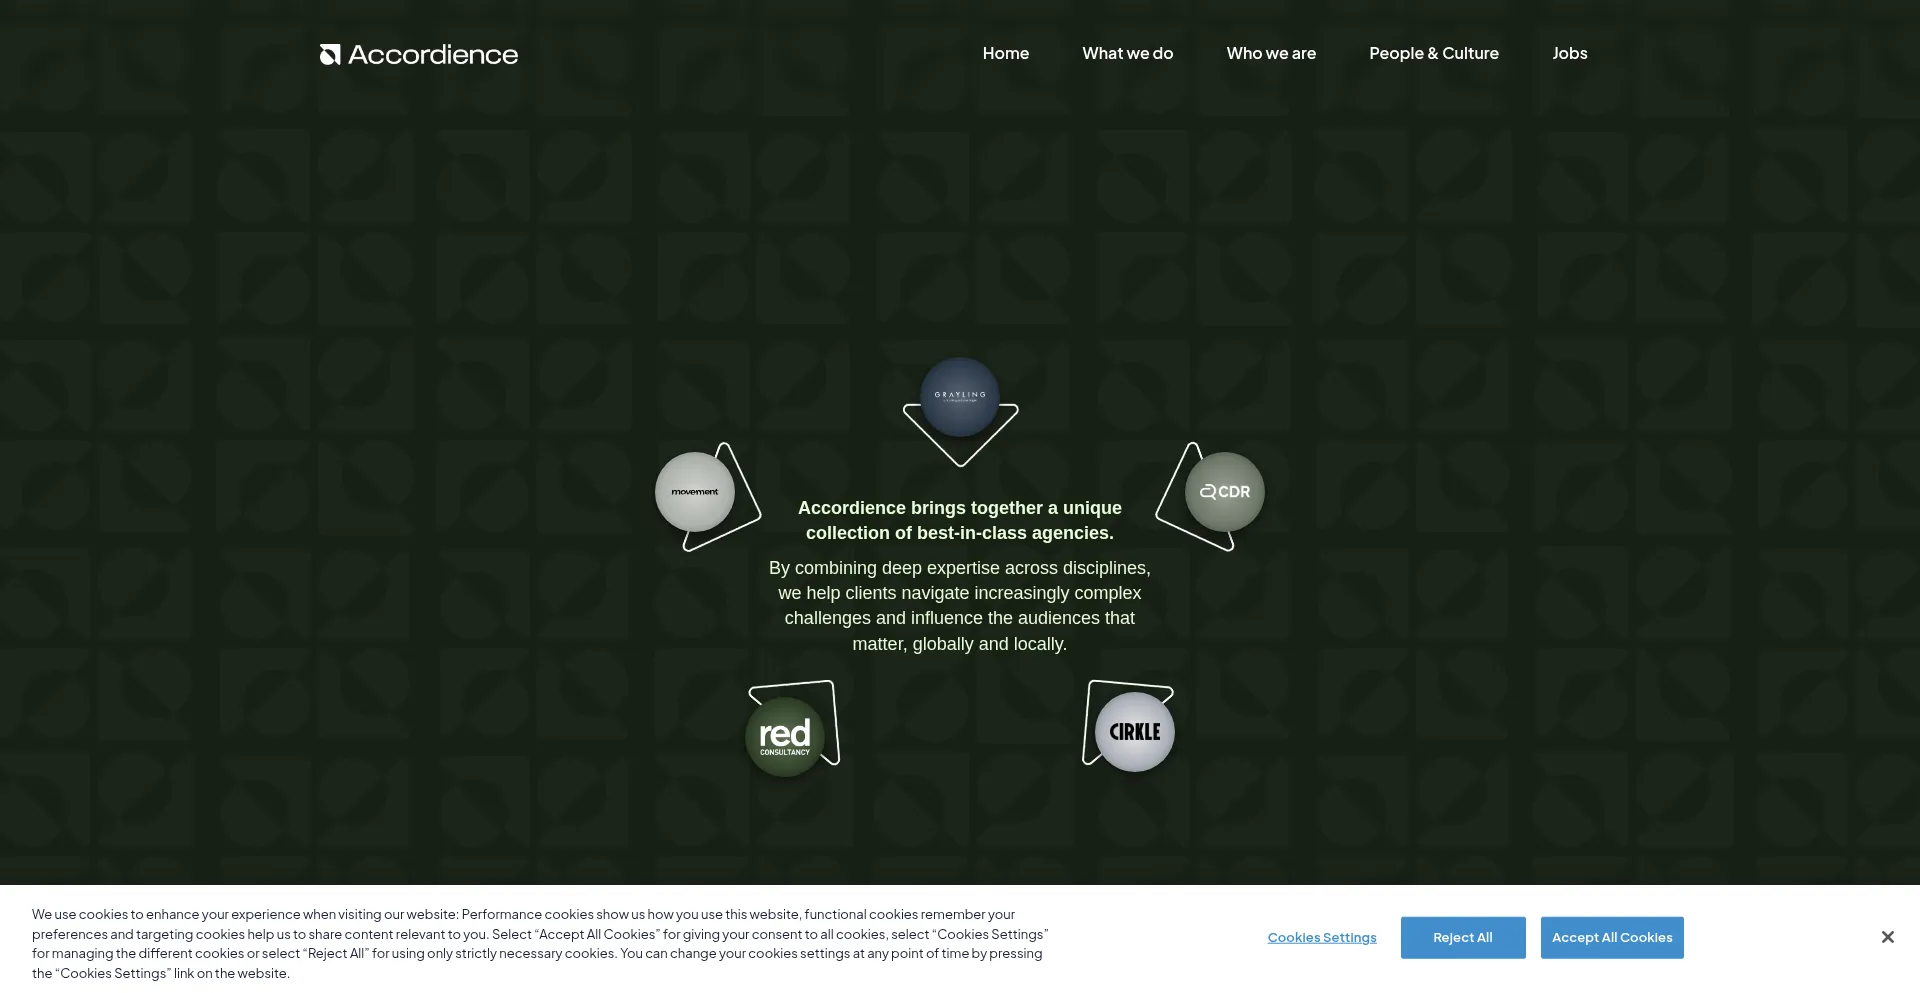Open the Cookies Settings link
Screen dimensions: 1920x993
(x=1321, y=938)
